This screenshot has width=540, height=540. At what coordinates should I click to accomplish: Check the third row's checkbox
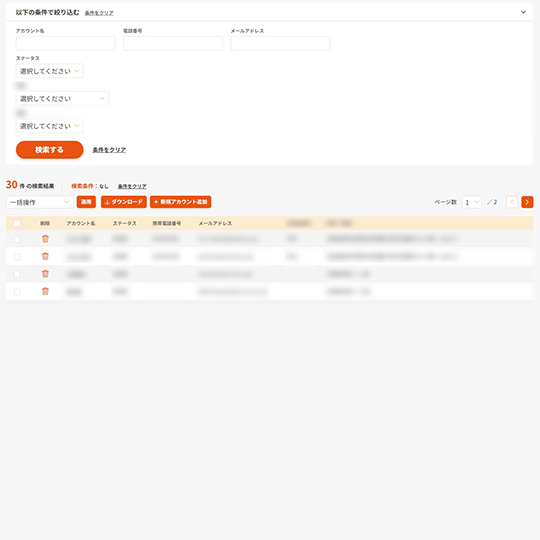click(17, 274)
